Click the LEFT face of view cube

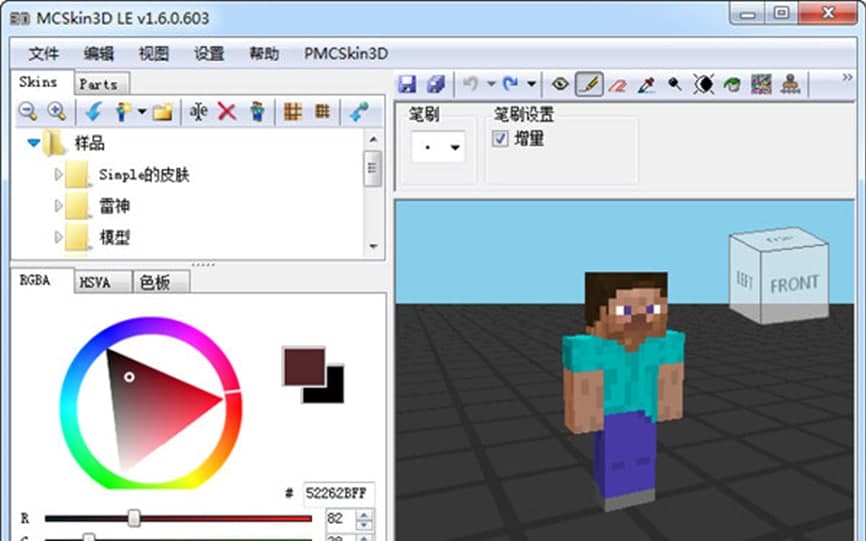[x=744, y=280]
